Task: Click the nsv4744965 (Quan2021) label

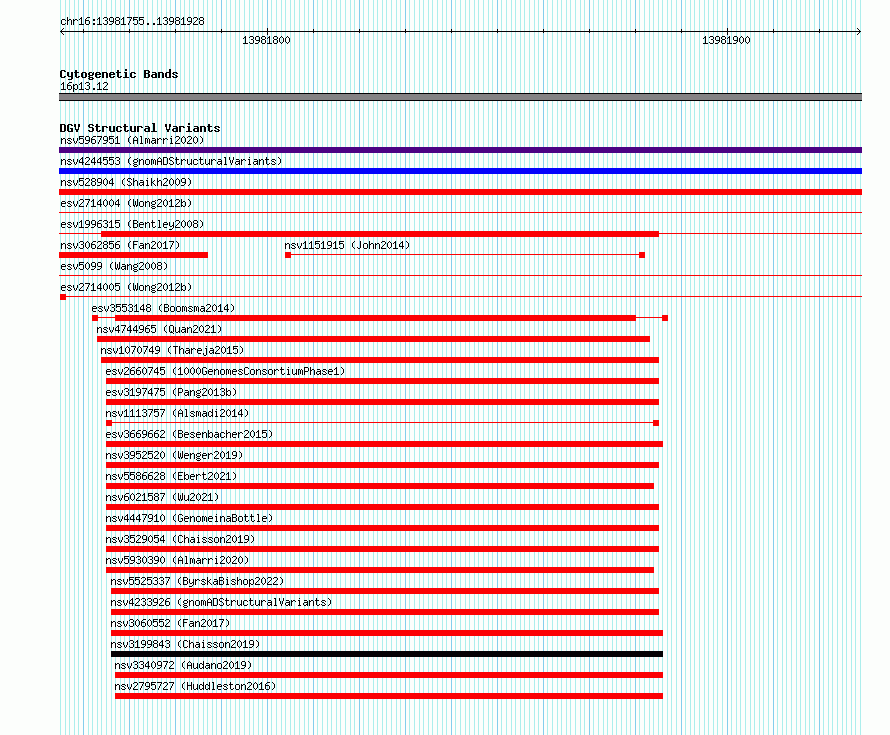Action: point(159,329)
